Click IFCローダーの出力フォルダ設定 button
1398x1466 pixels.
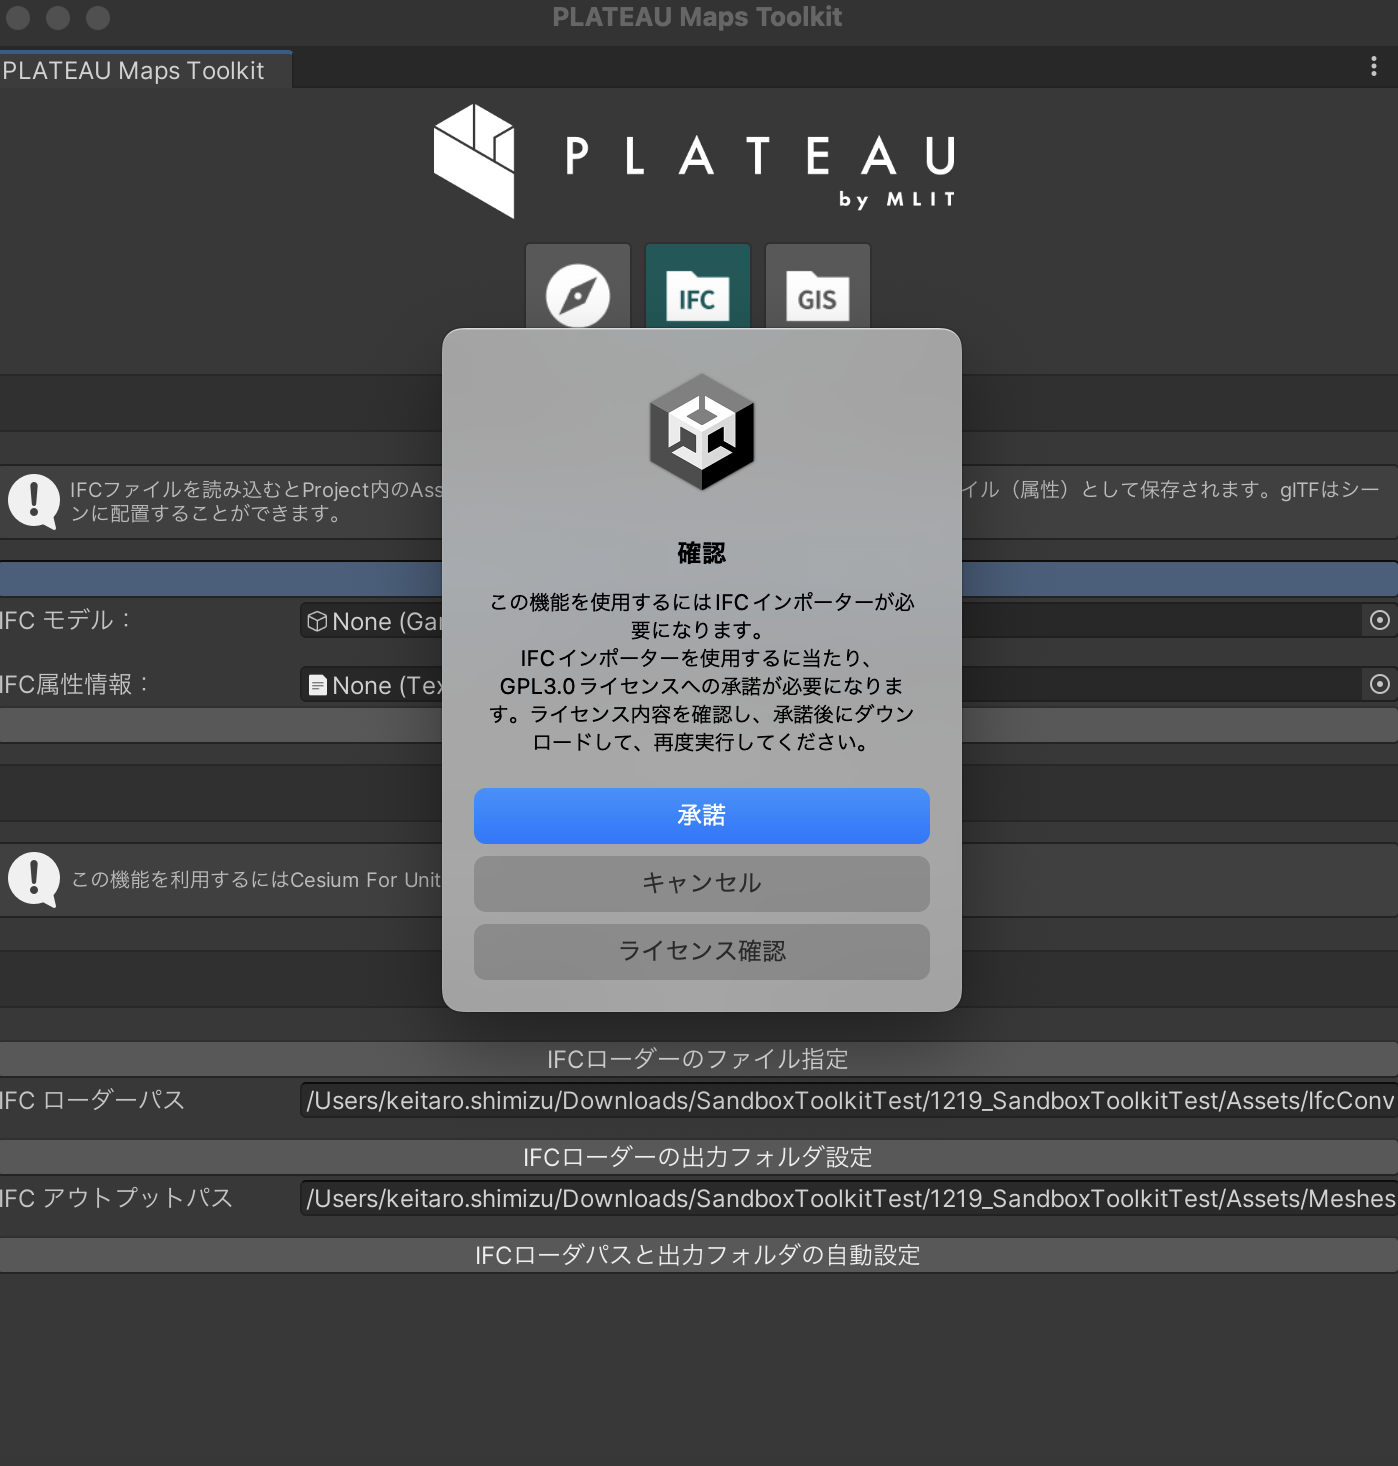pos(698,1157)
